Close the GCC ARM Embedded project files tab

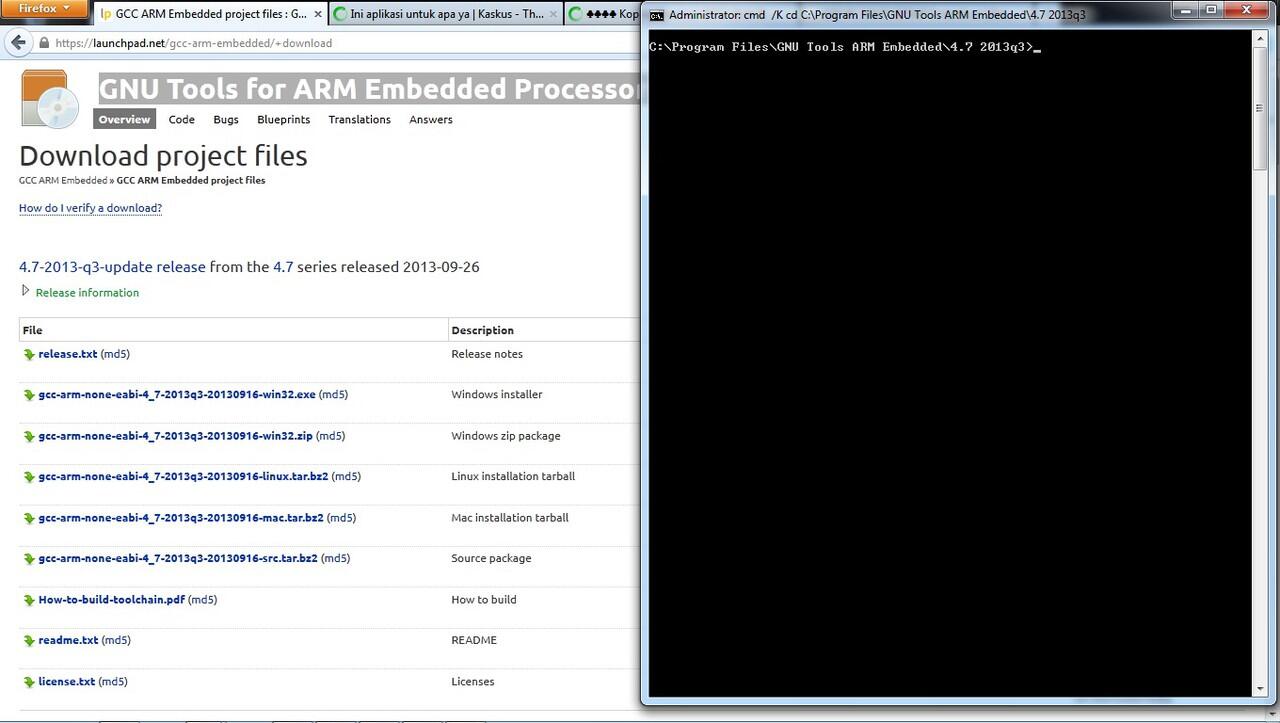(318, 14)
